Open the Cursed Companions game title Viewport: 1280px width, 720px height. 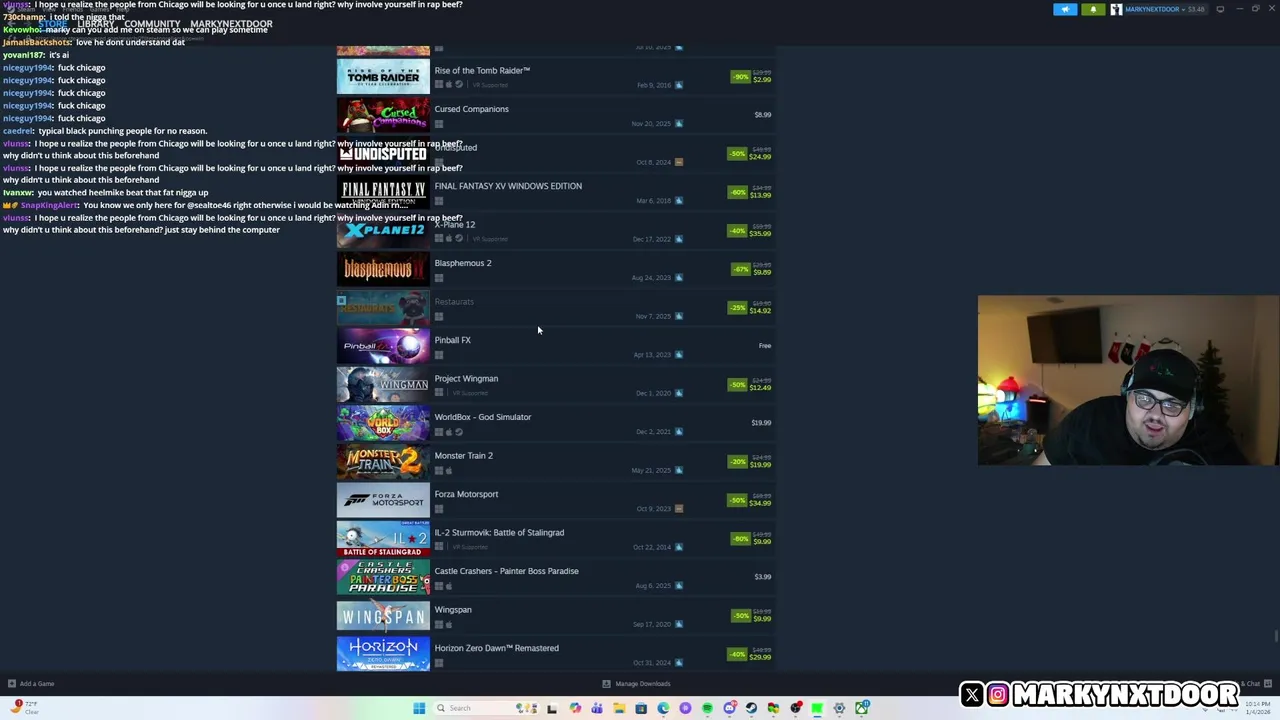pyautogui.click(x=471, y=109)
